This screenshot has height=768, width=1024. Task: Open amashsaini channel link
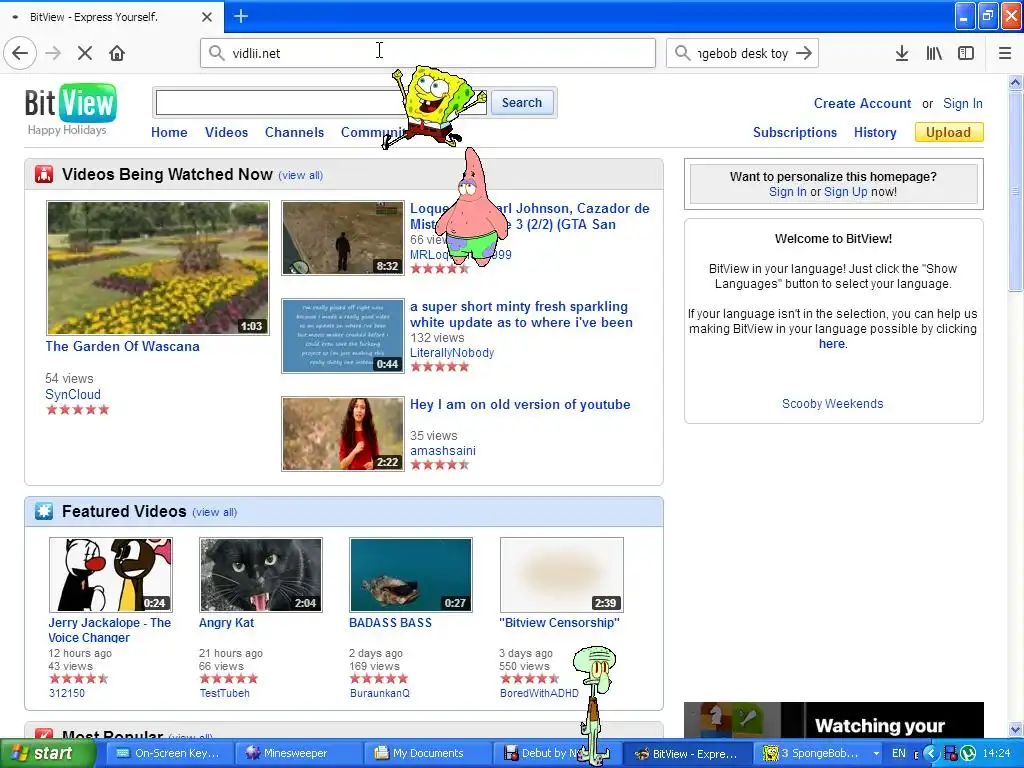click(x=443, y=451)
